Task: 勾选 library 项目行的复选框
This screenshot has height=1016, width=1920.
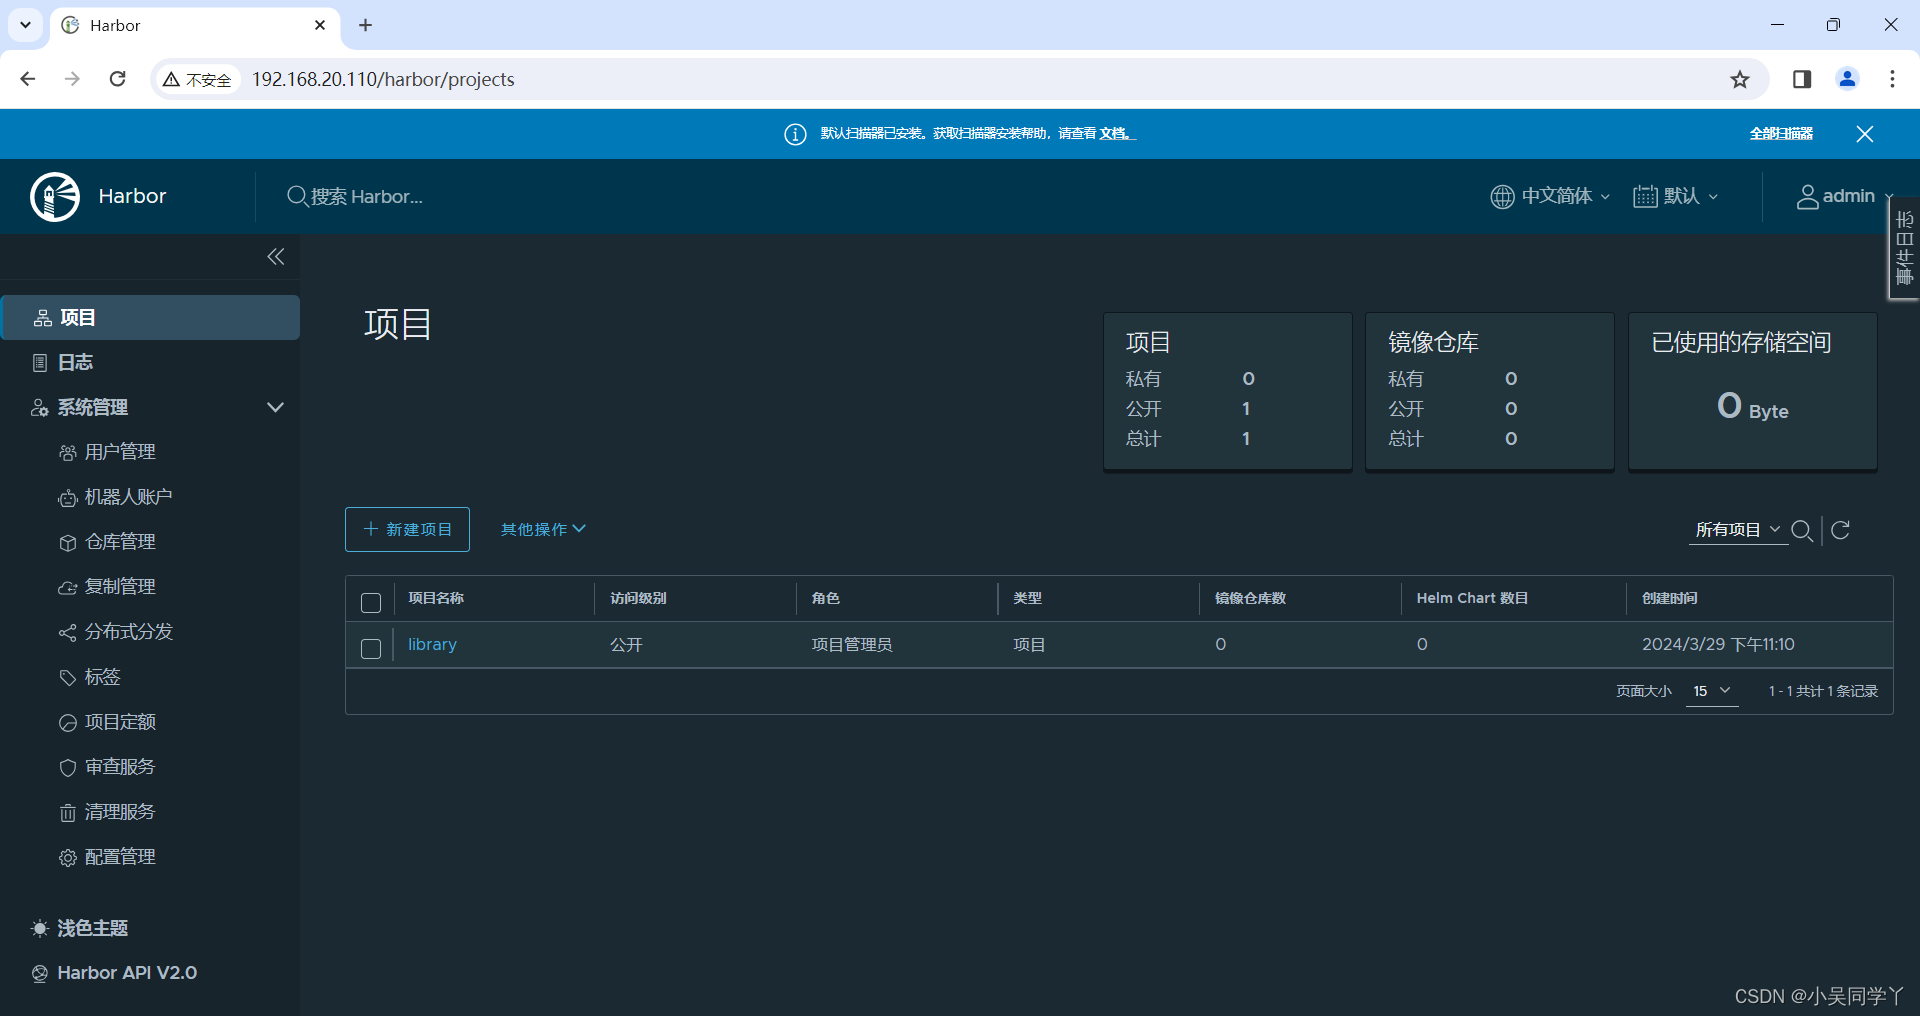Action: pyautogui.click(x=371, y=648)
